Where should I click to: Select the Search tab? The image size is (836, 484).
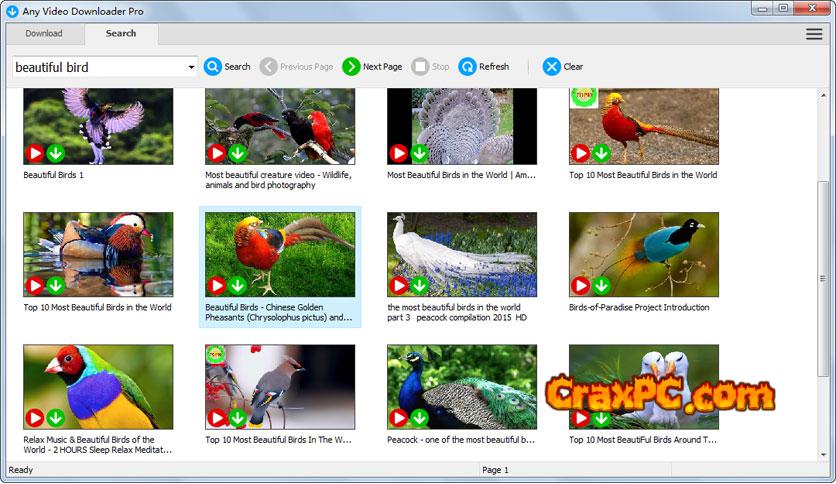pos(121,33)
